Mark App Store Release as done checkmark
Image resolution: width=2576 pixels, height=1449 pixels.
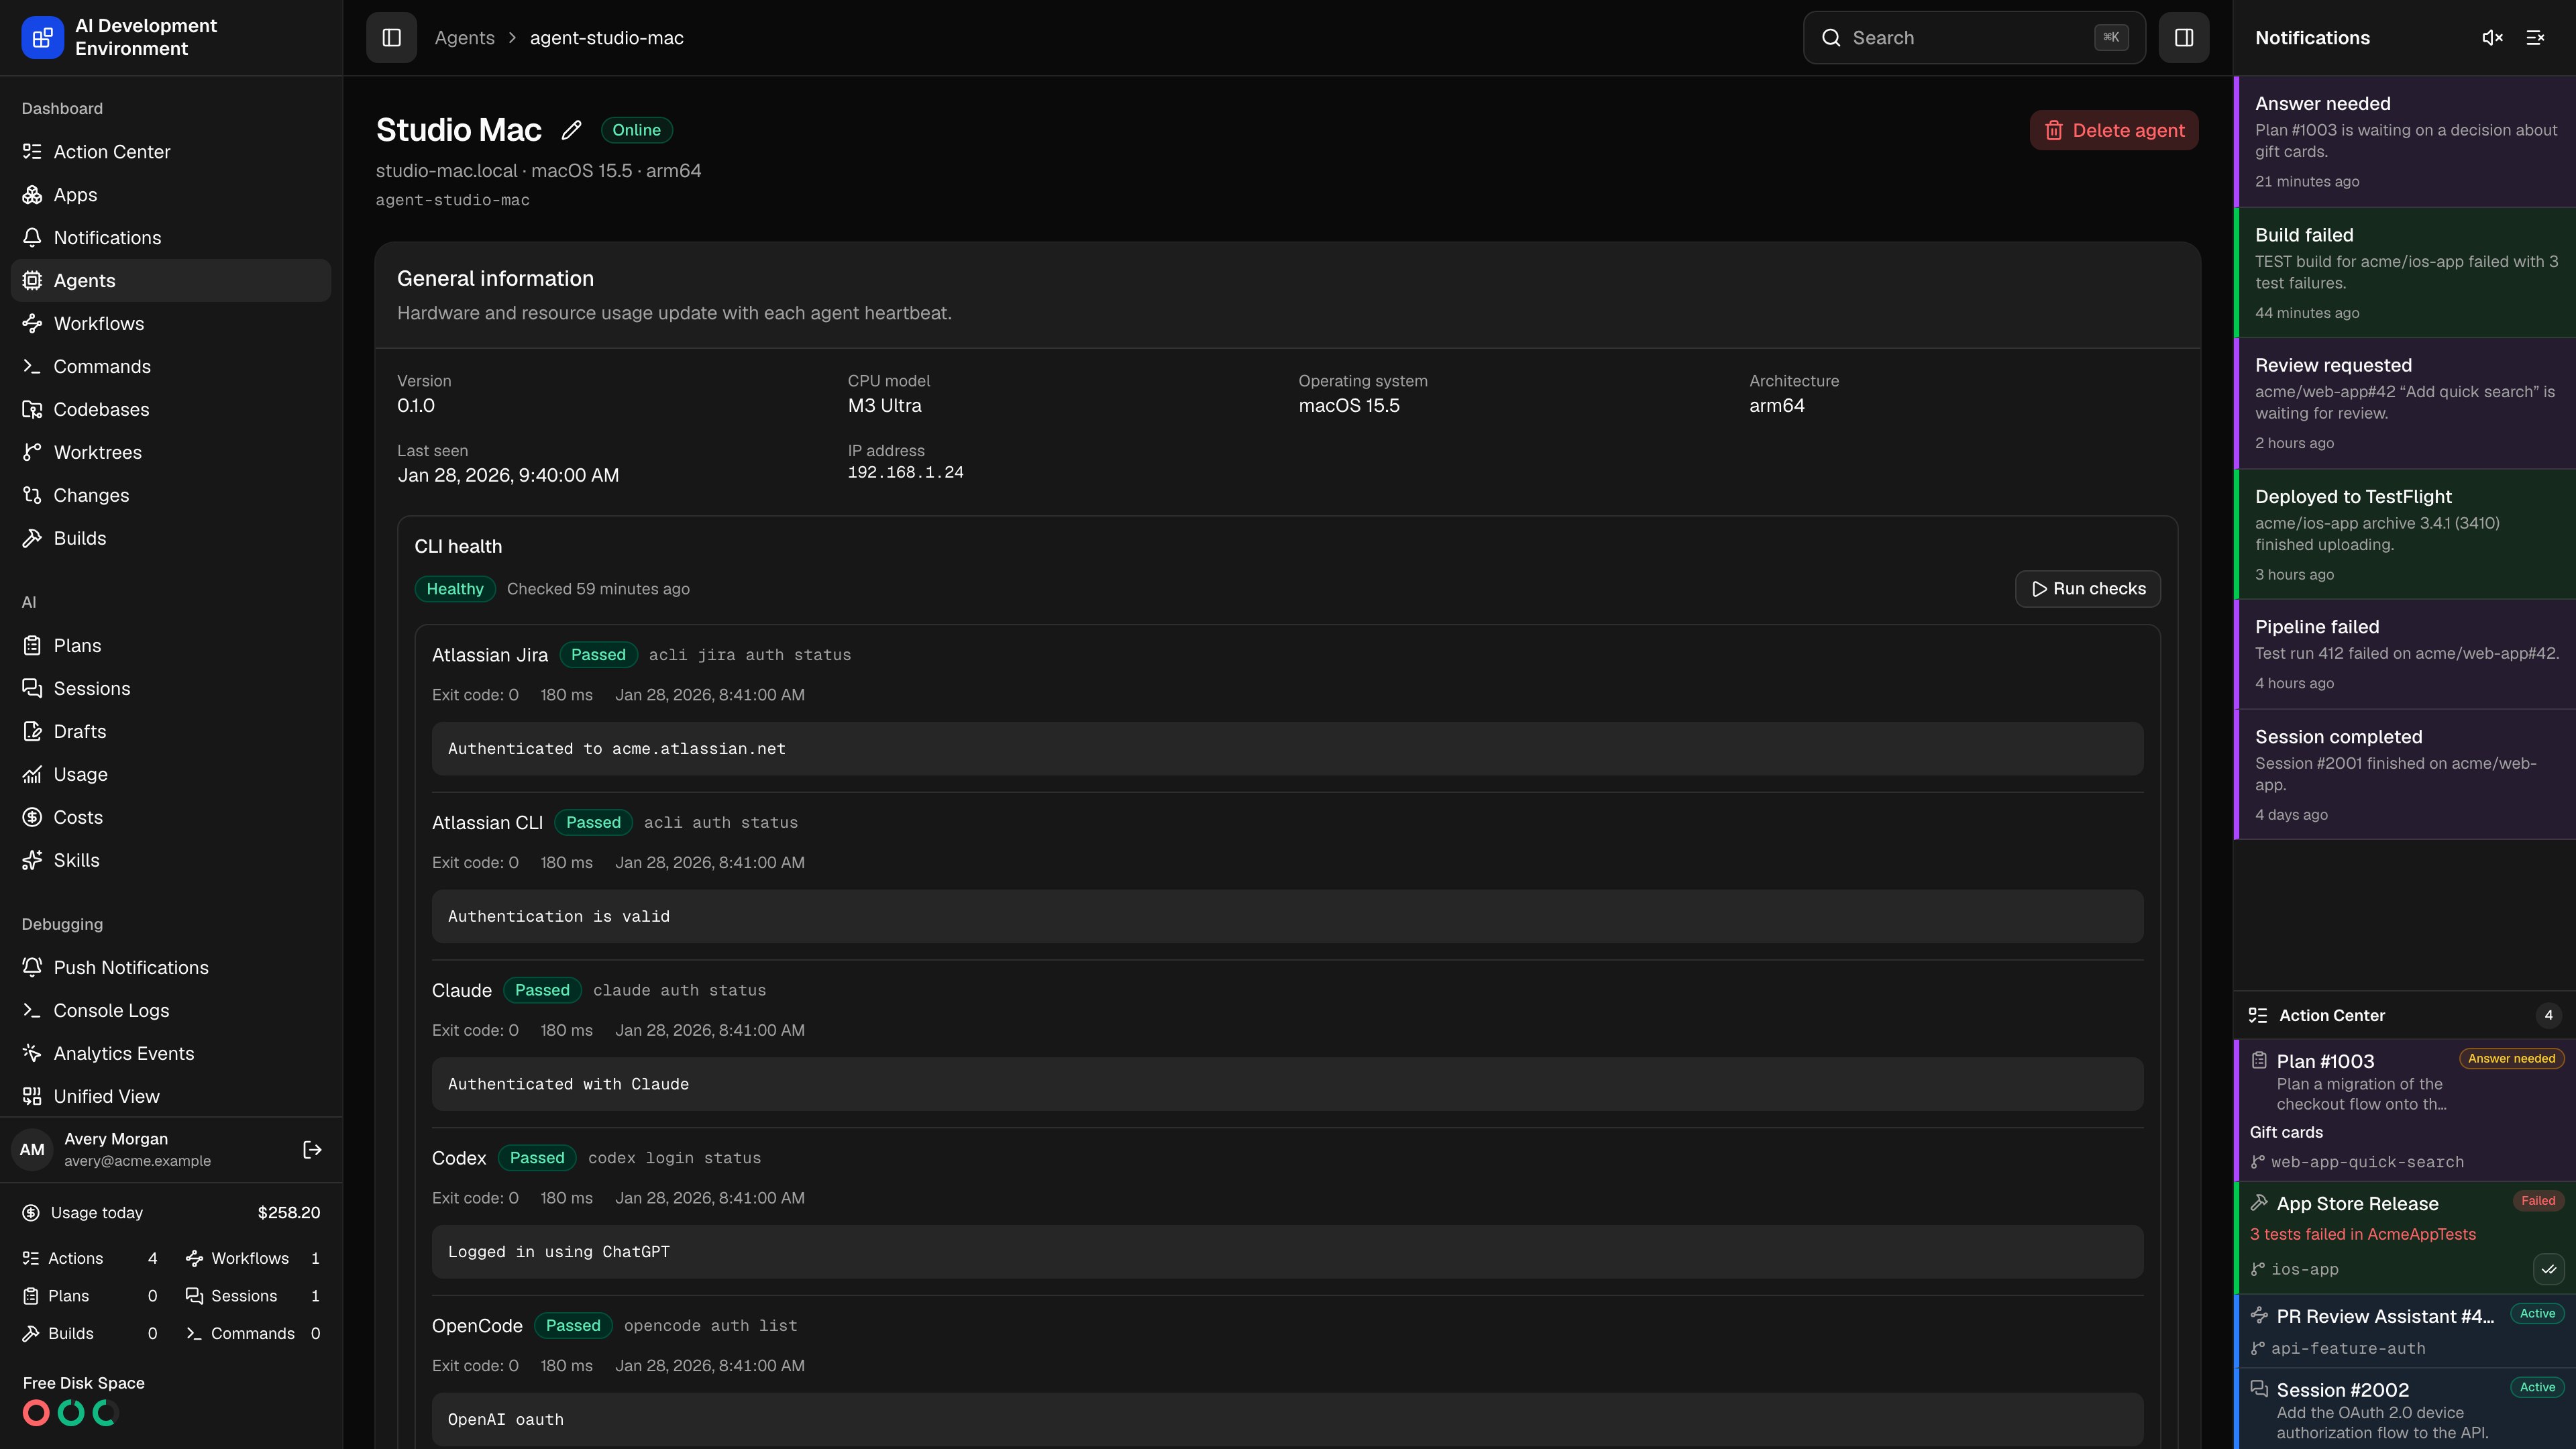click(2548, 1270)
